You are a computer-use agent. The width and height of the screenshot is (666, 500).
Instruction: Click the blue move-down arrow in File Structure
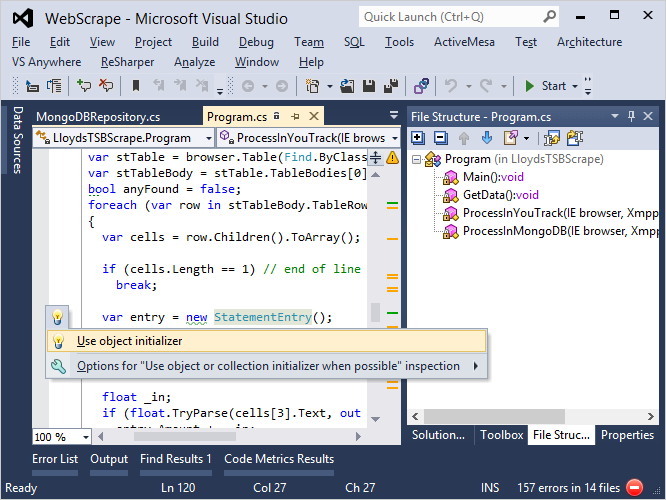pos(487,138)
